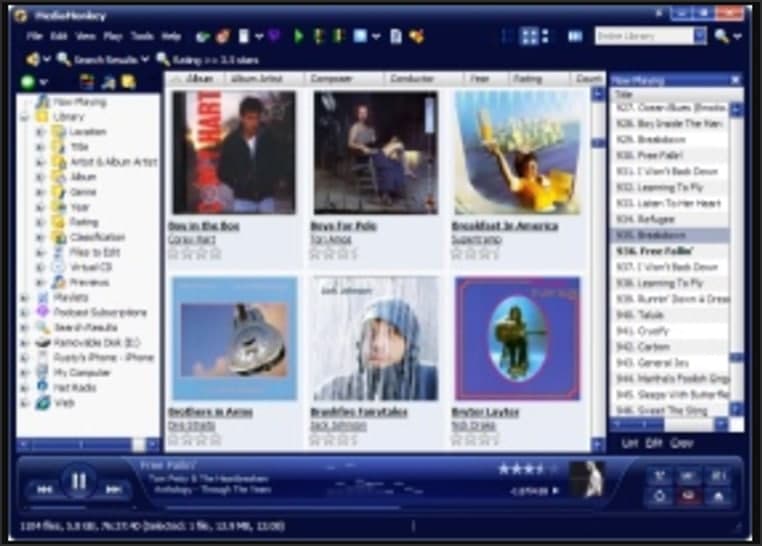The height and width of the screenshot is (546, 762).
Task: Select the My Computer tree item
Action: [x=82, y=373]
